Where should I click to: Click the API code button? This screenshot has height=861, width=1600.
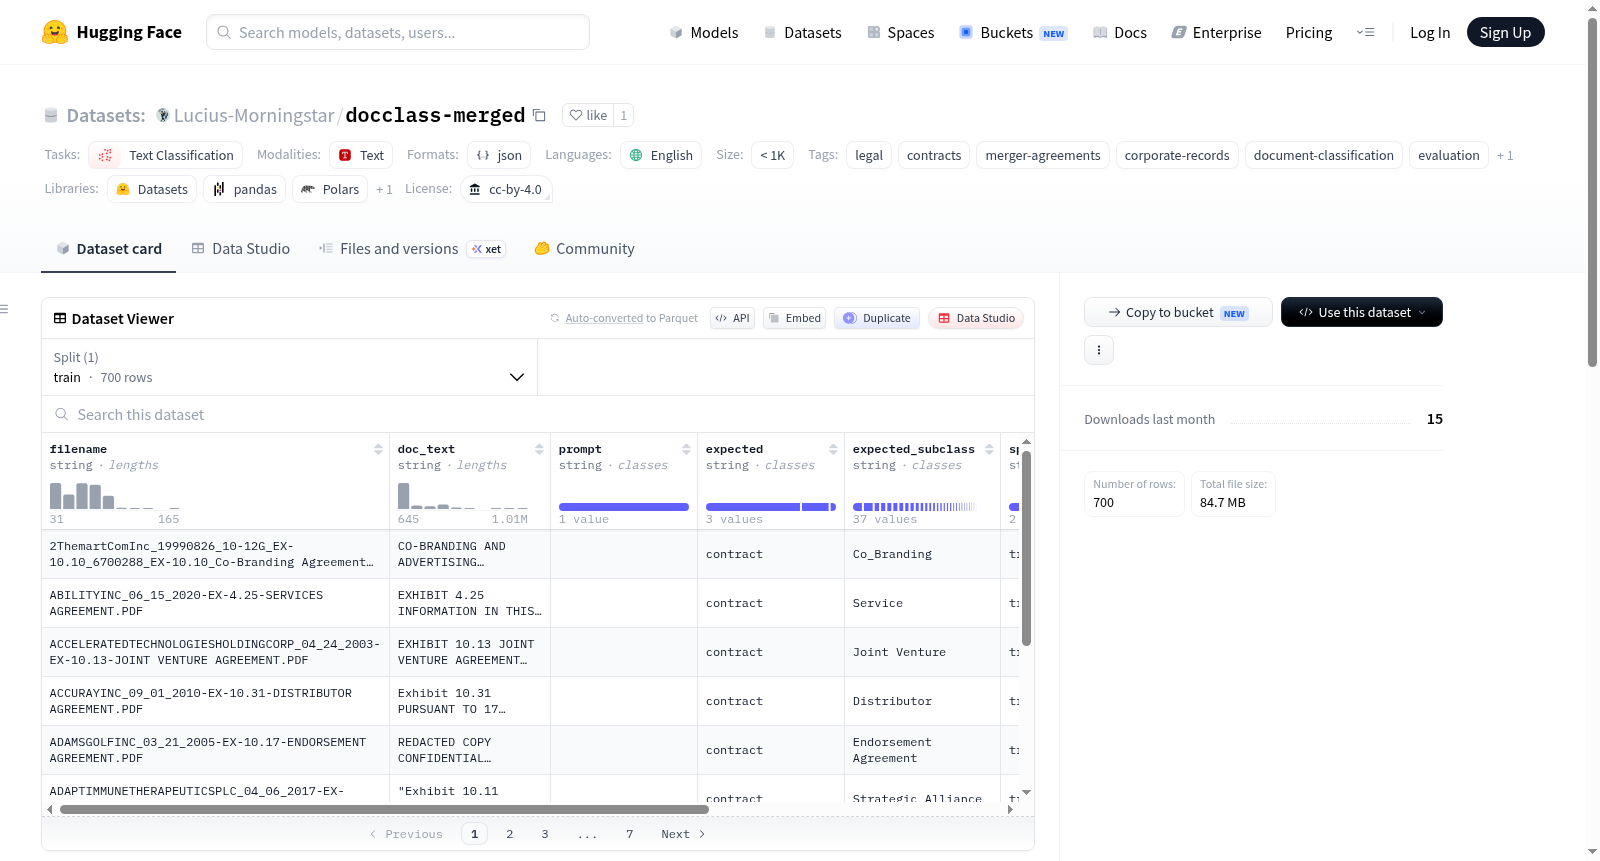[732, 318]
